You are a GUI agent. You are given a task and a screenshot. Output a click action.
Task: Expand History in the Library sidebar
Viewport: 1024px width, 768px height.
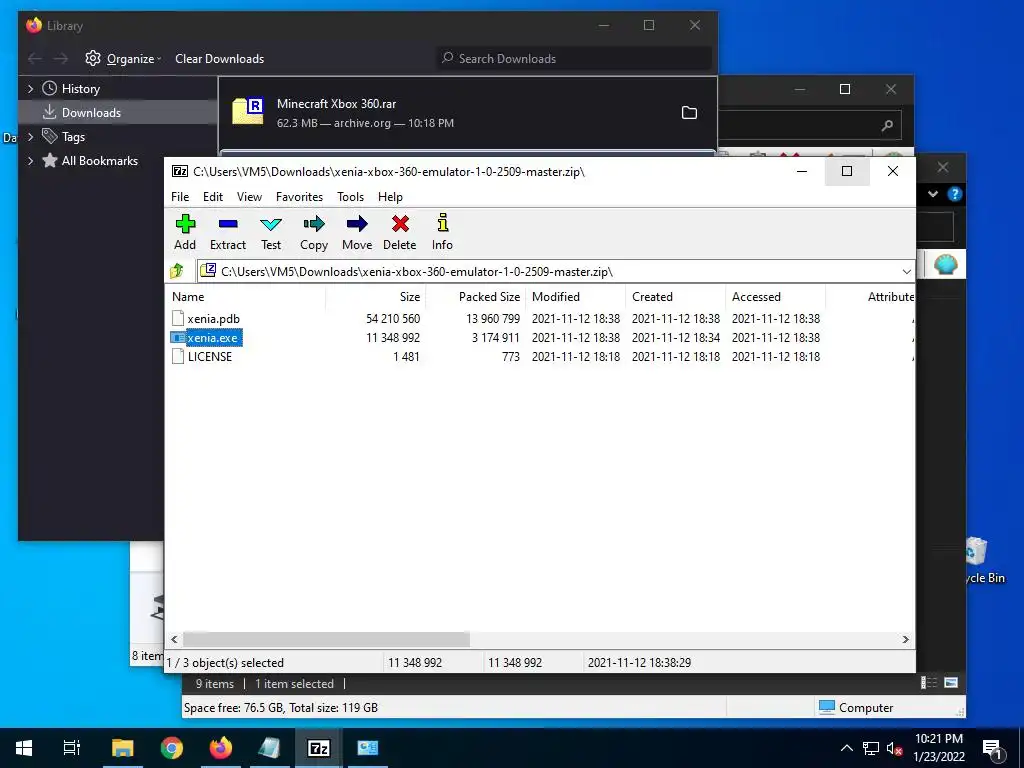tap(30, 89)
